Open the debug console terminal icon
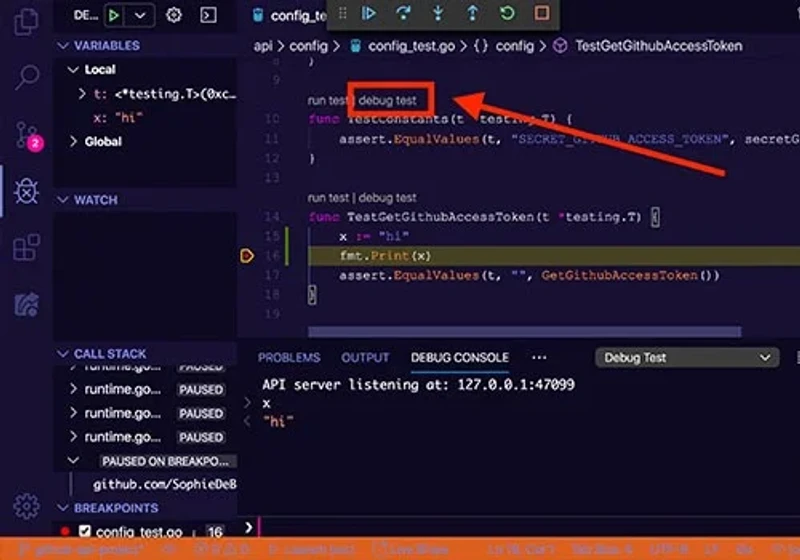The height and width of the screenshot is (560, 800). [208, 15]
